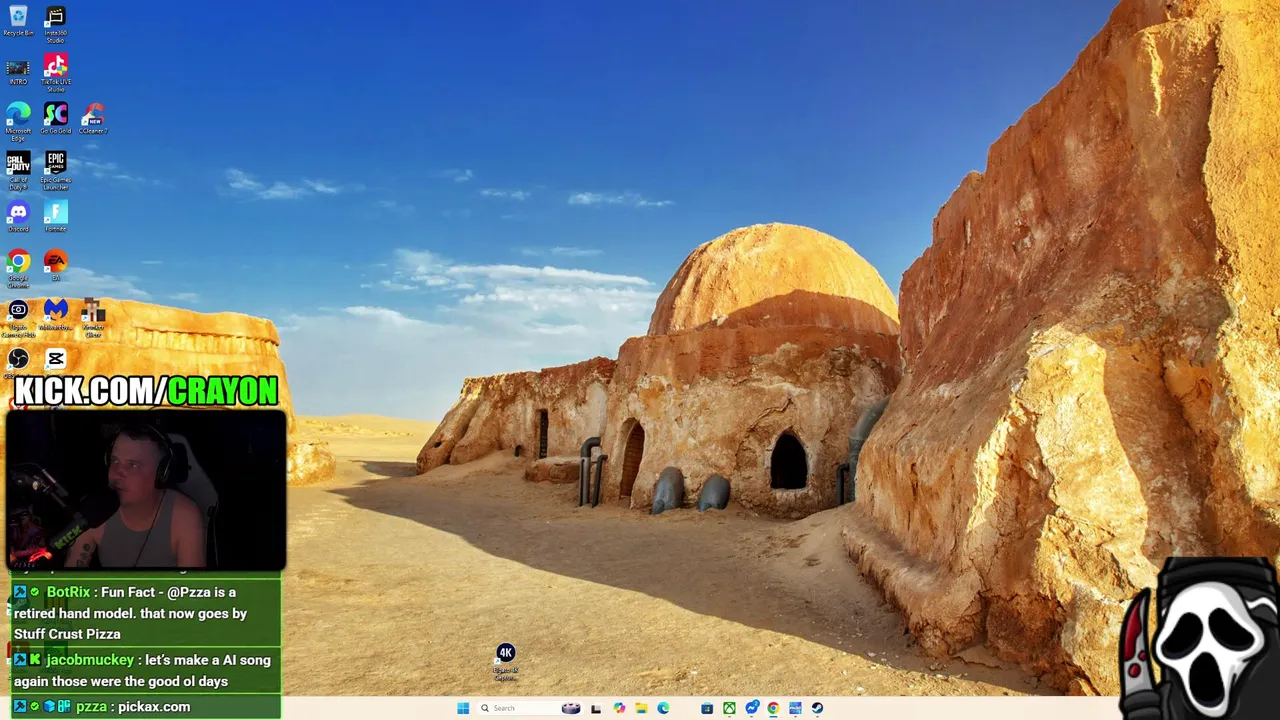Select the Elgato Camera Hub icon
The image size is (1280, 720).
18,318
